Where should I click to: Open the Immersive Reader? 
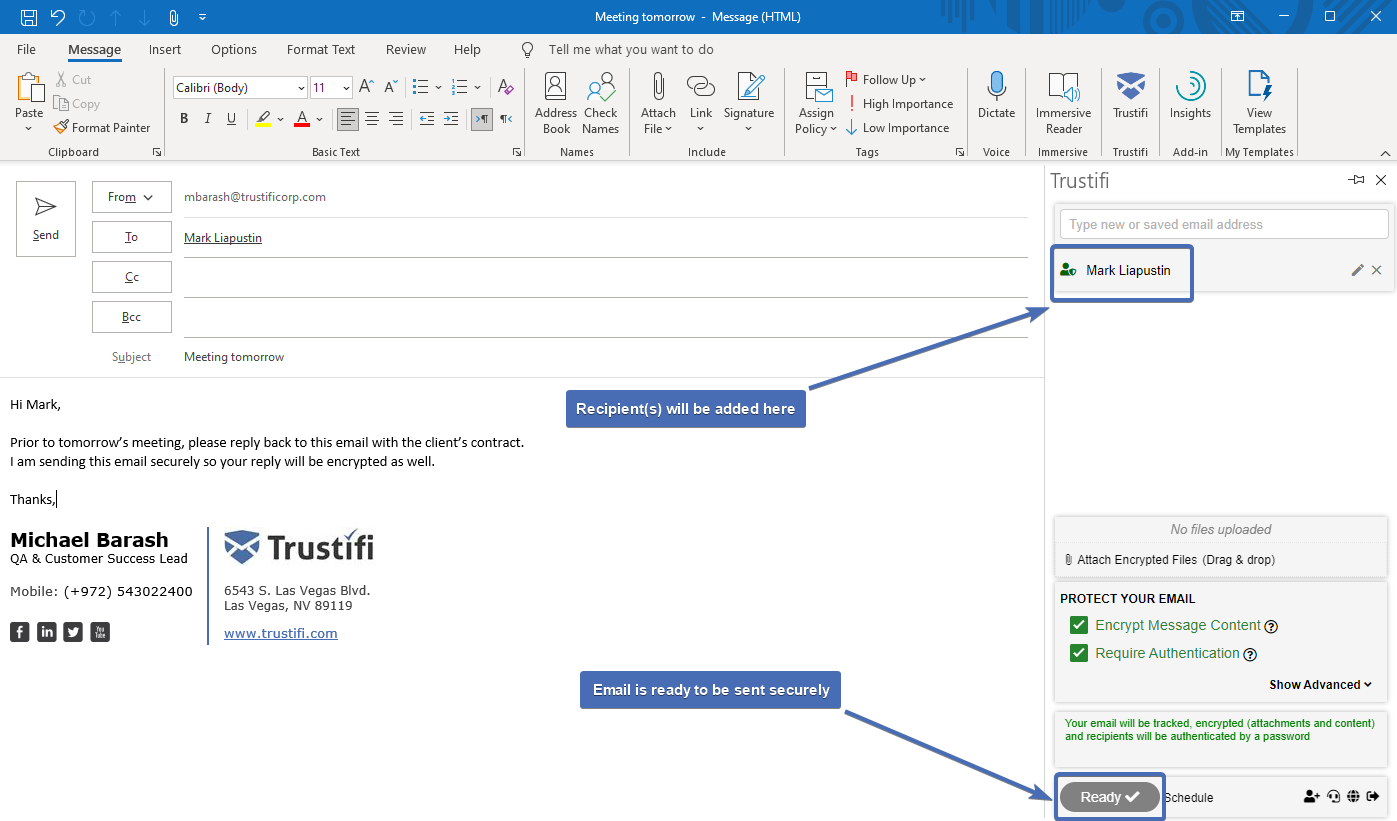pyautogui.click(x=1063, y=103)
